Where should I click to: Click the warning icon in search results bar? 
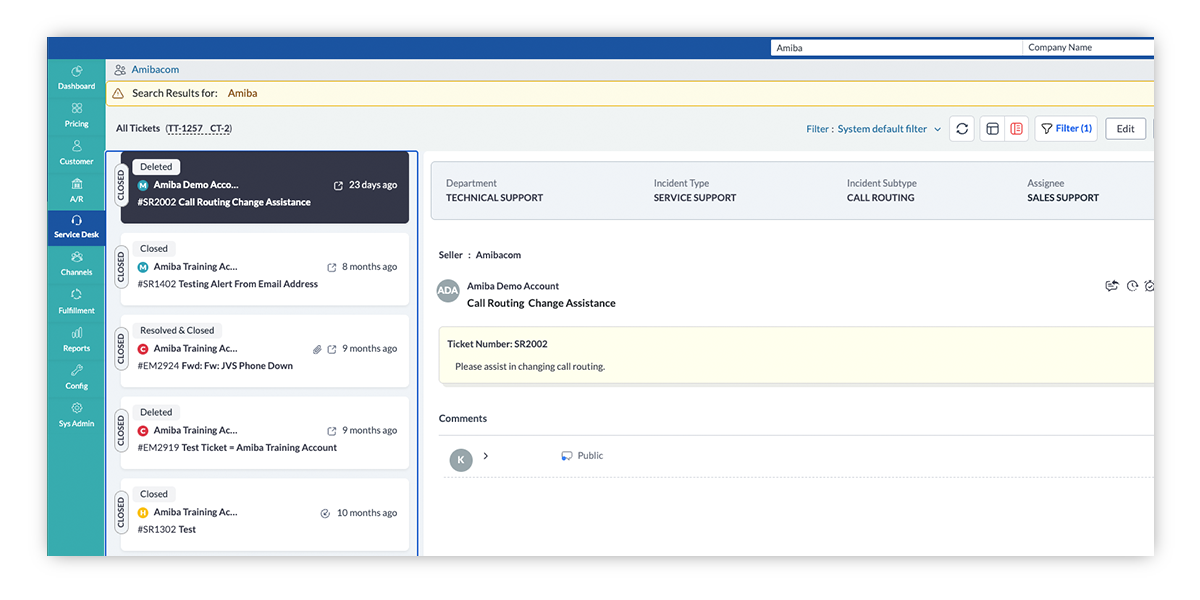118,93
